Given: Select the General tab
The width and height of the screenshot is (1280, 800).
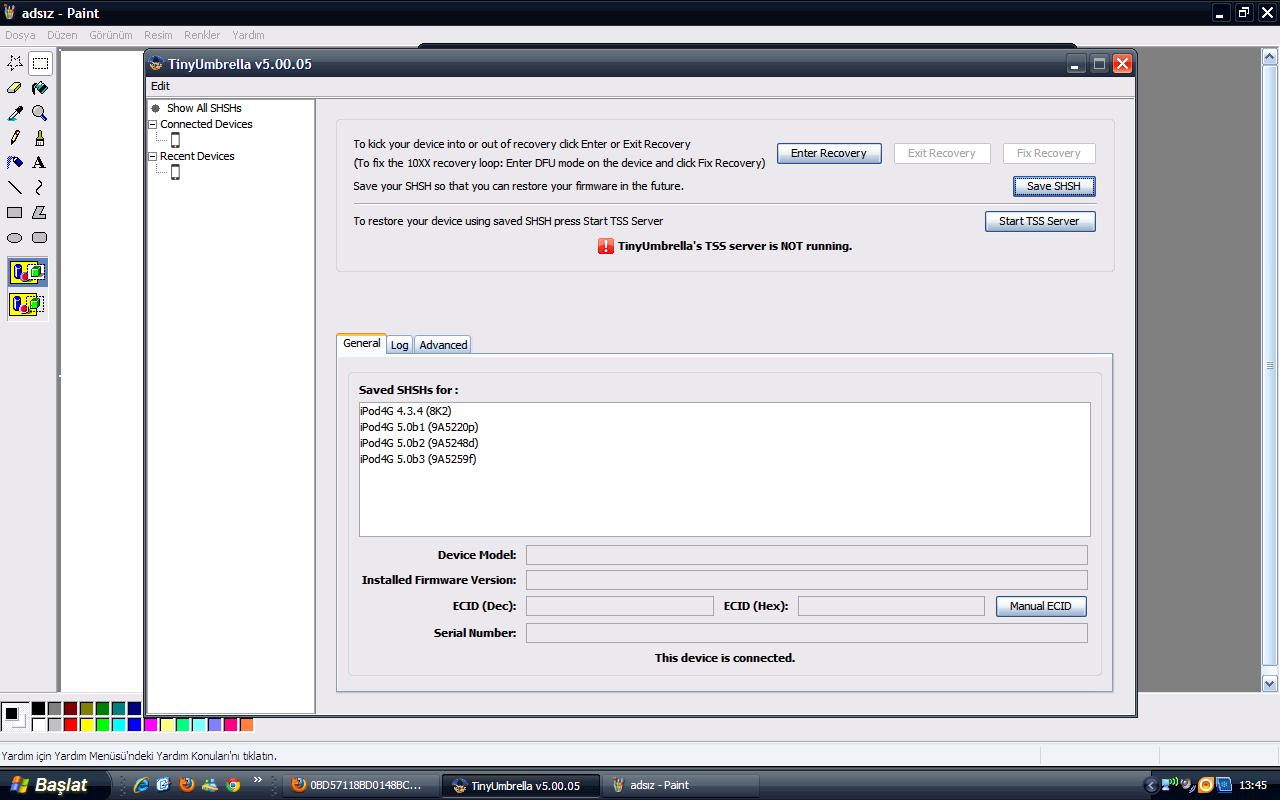Looking at the screenshot, I should click(x=361, y=343).
